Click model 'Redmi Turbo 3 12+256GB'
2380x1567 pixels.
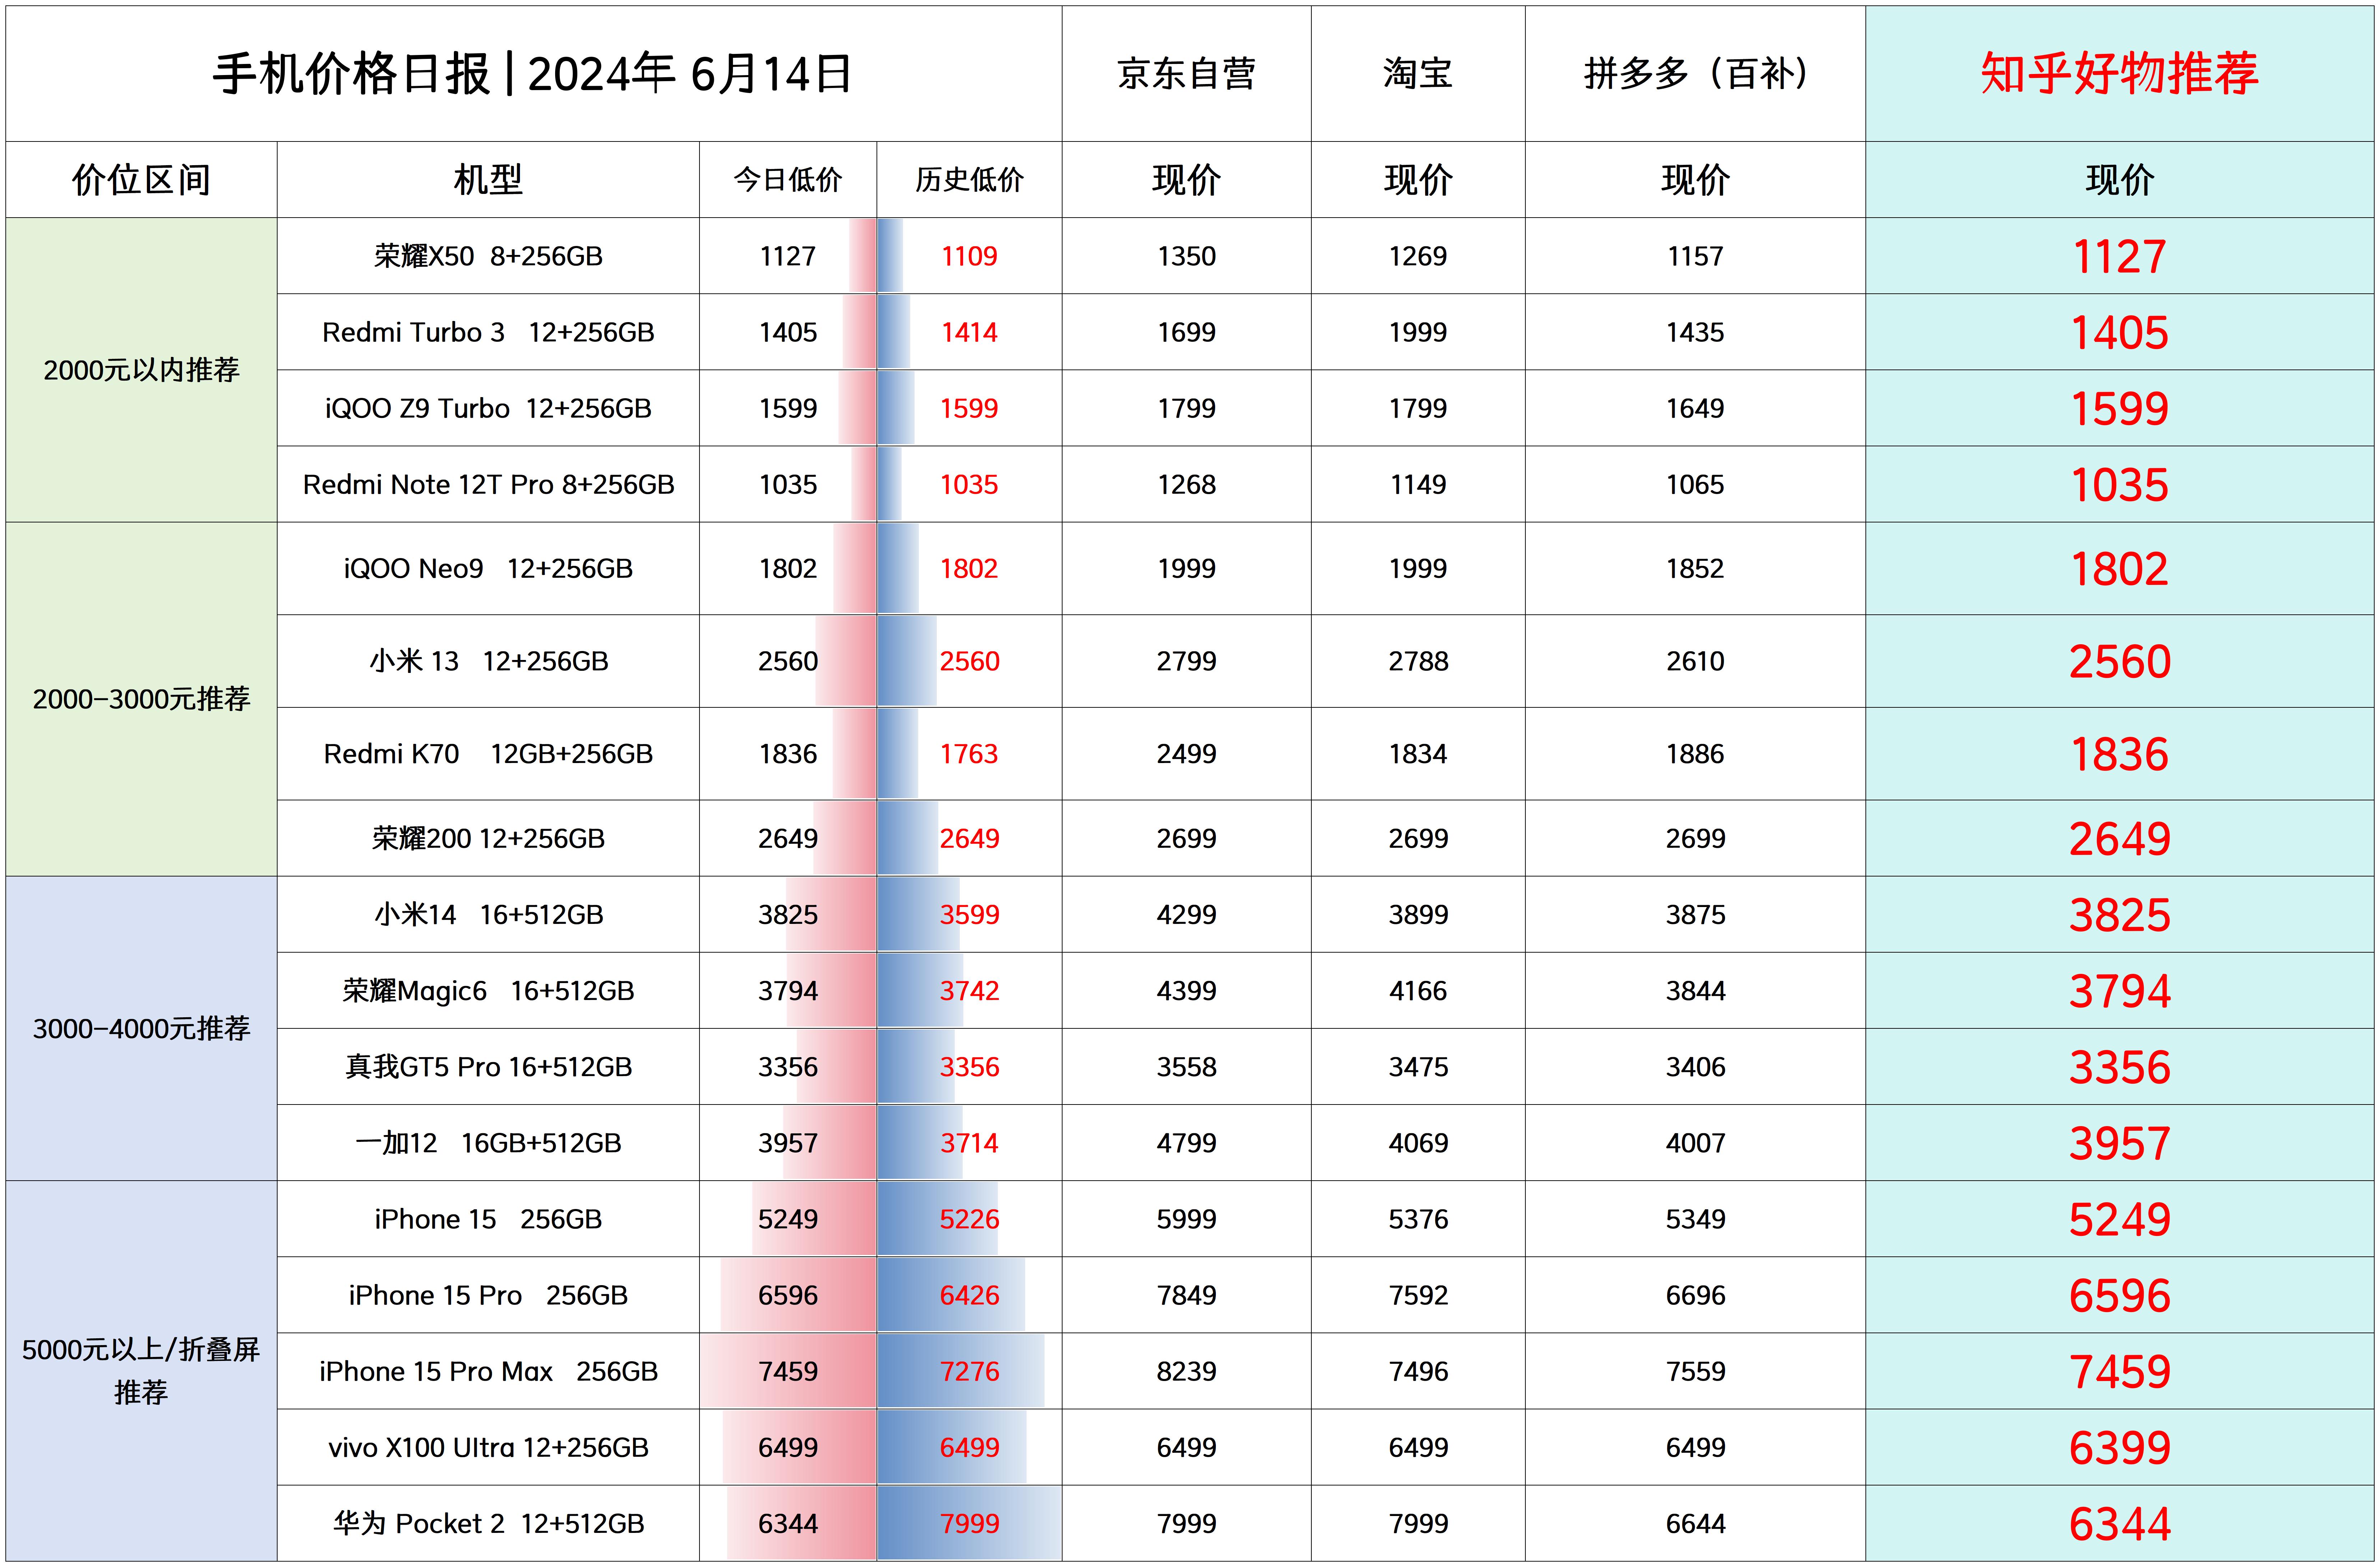[488, 332]
